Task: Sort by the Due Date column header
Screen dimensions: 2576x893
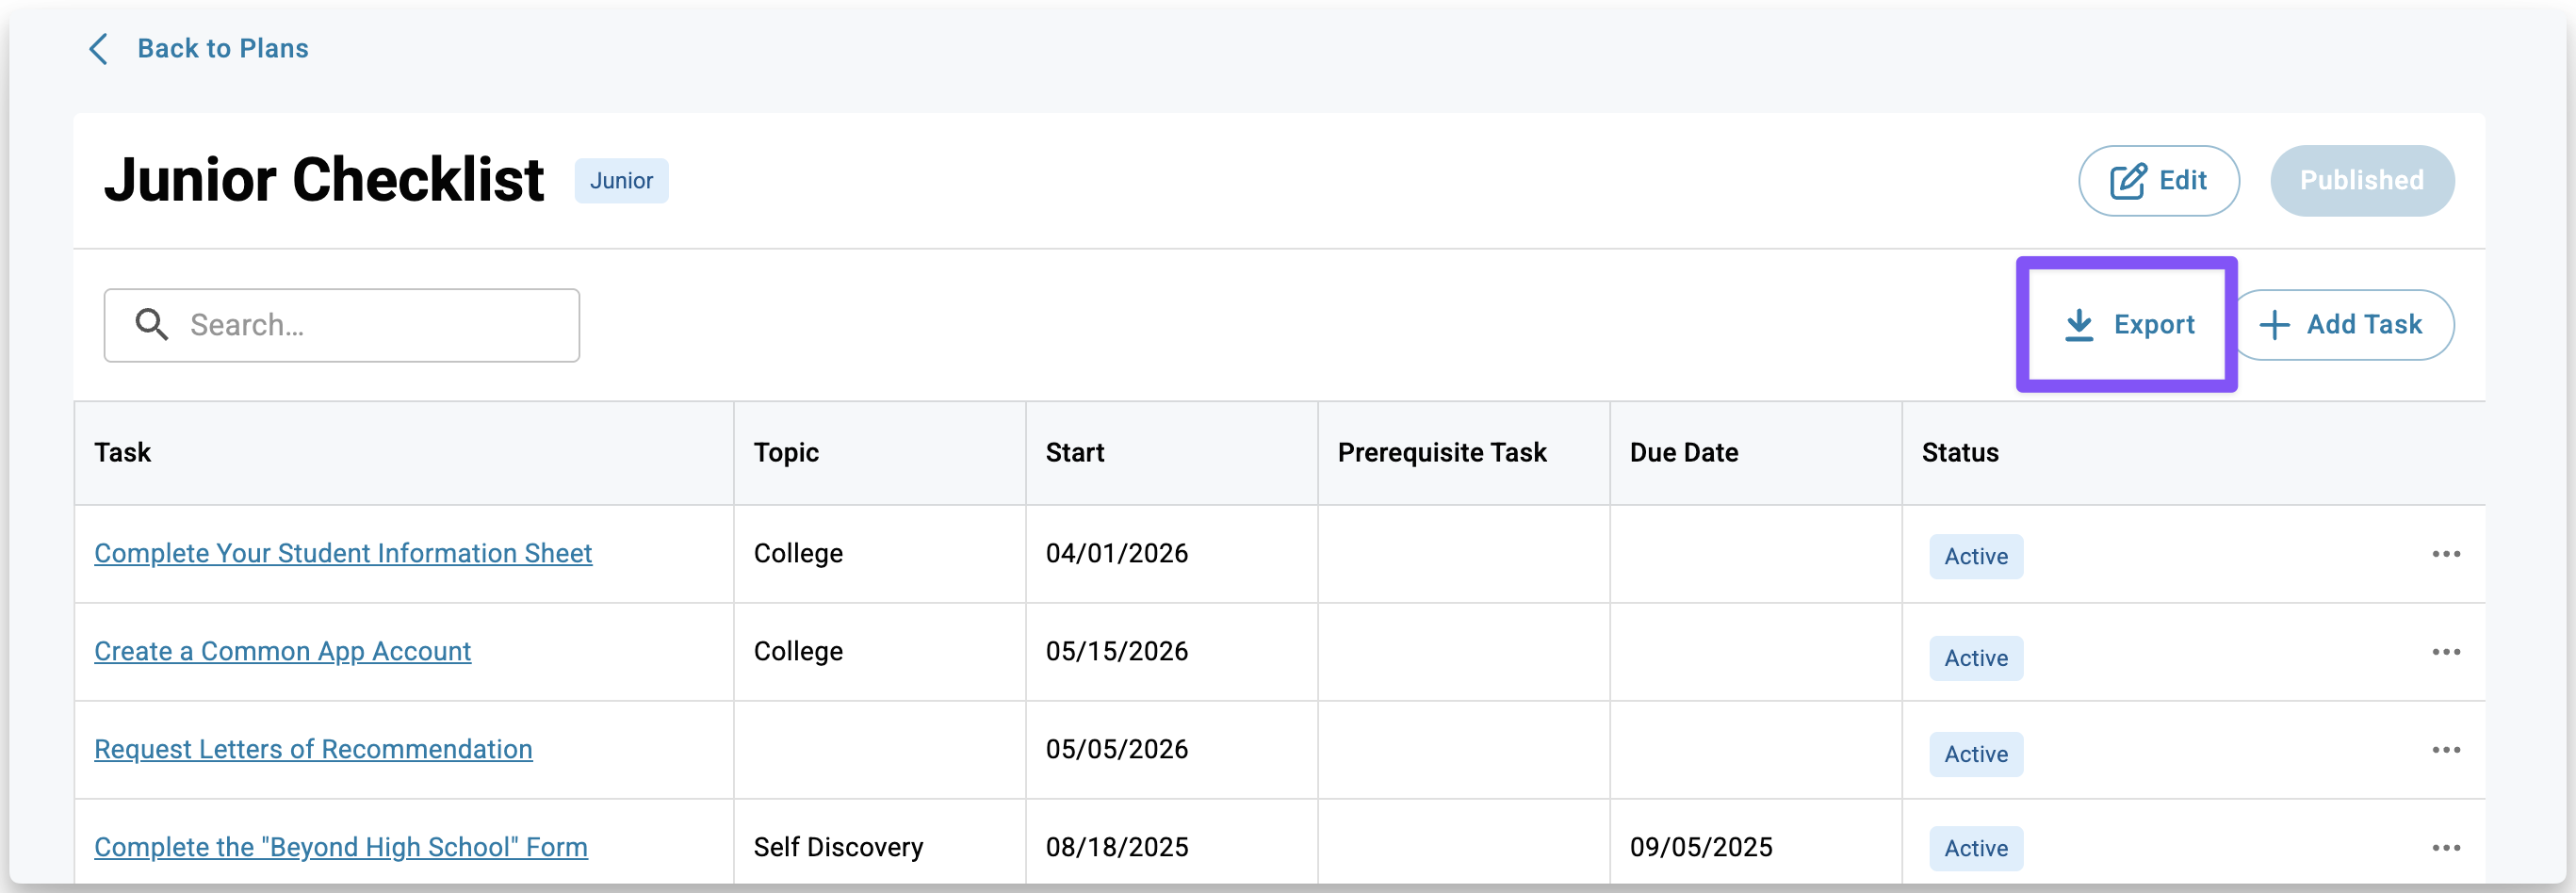Action: point(1684,453)
